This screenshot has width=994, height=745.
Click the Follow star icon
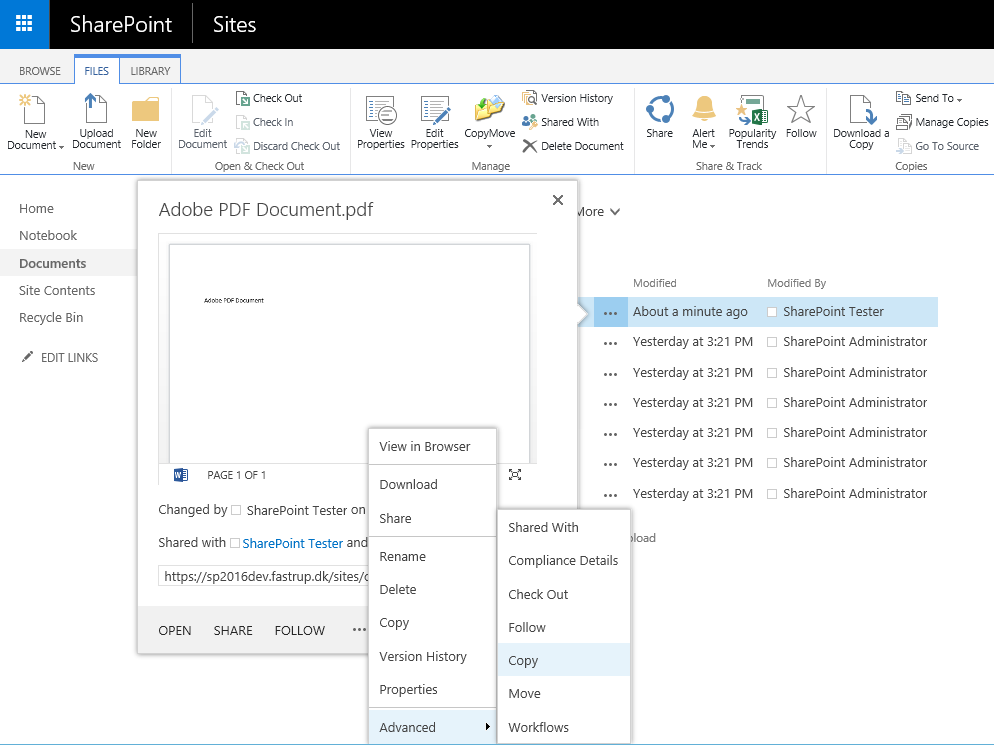(801, 110)
